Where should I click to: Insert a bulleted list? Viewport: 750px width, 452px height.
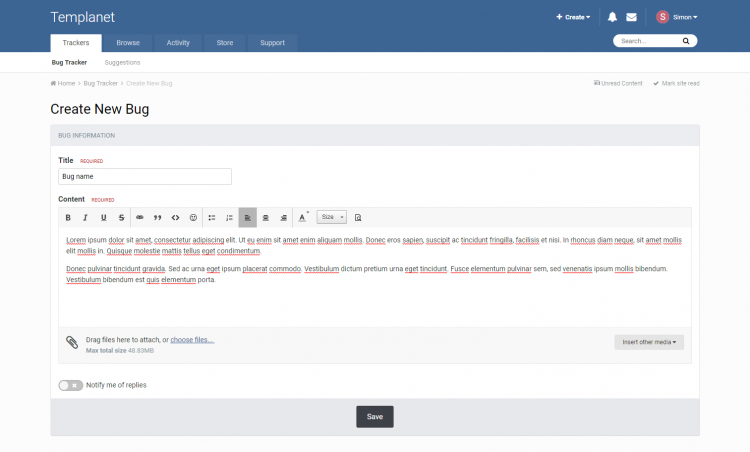click(212, 218)
